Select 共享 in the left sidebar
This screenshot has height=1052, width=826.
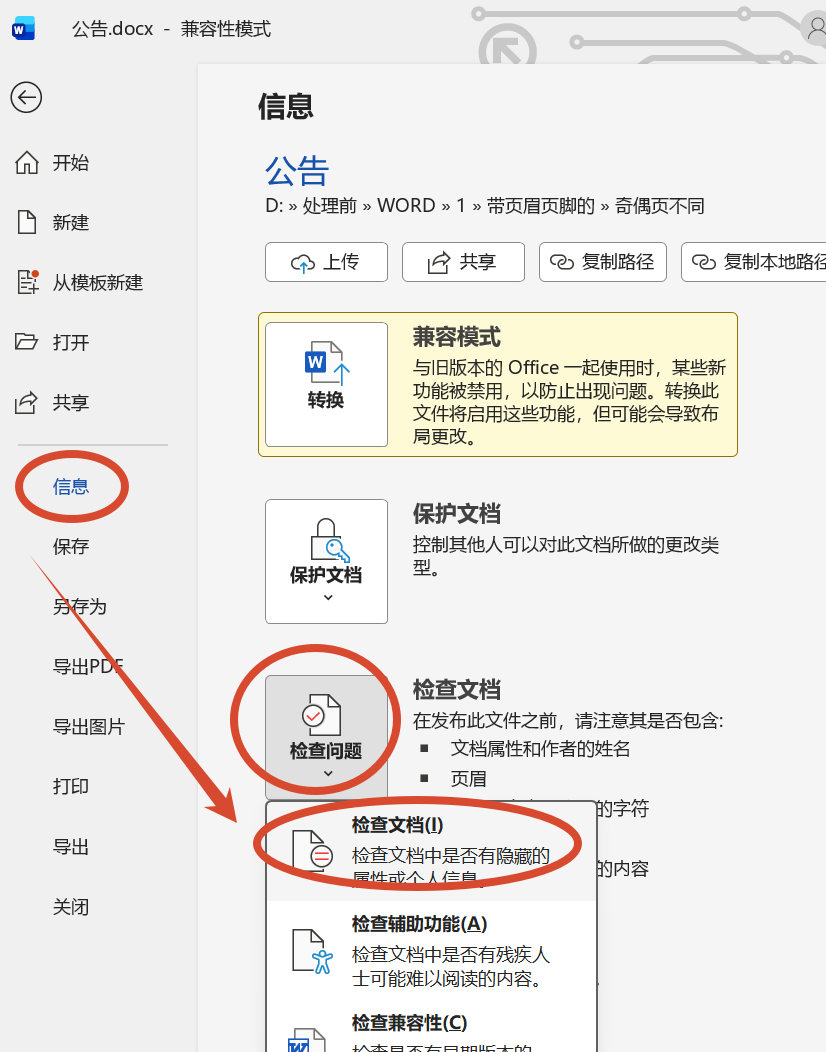[70, 402]
